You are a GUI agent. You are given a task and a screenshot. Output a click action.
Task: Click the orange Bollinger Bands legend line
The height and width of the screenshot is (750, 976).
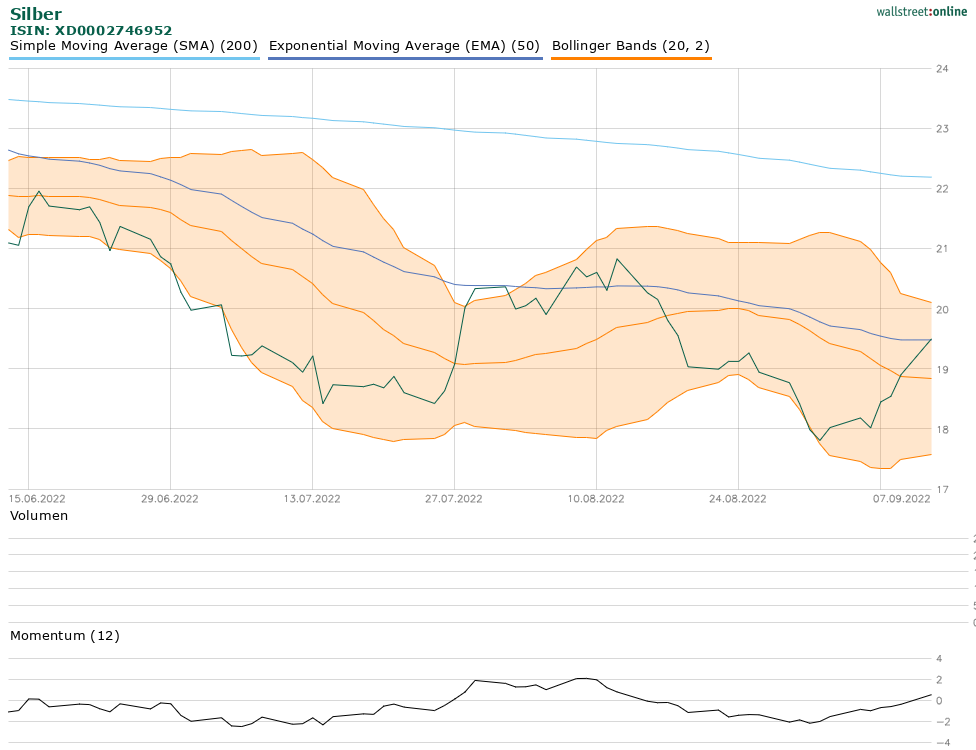coord(631,59)
